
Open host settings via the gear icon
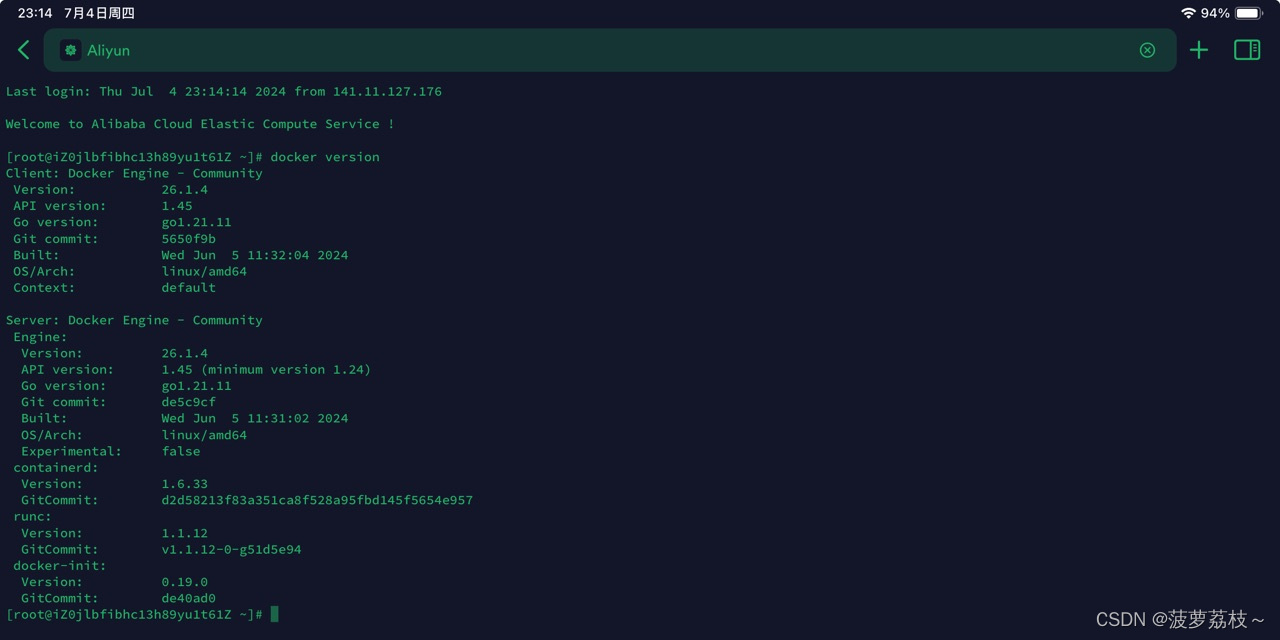(69, 50)
